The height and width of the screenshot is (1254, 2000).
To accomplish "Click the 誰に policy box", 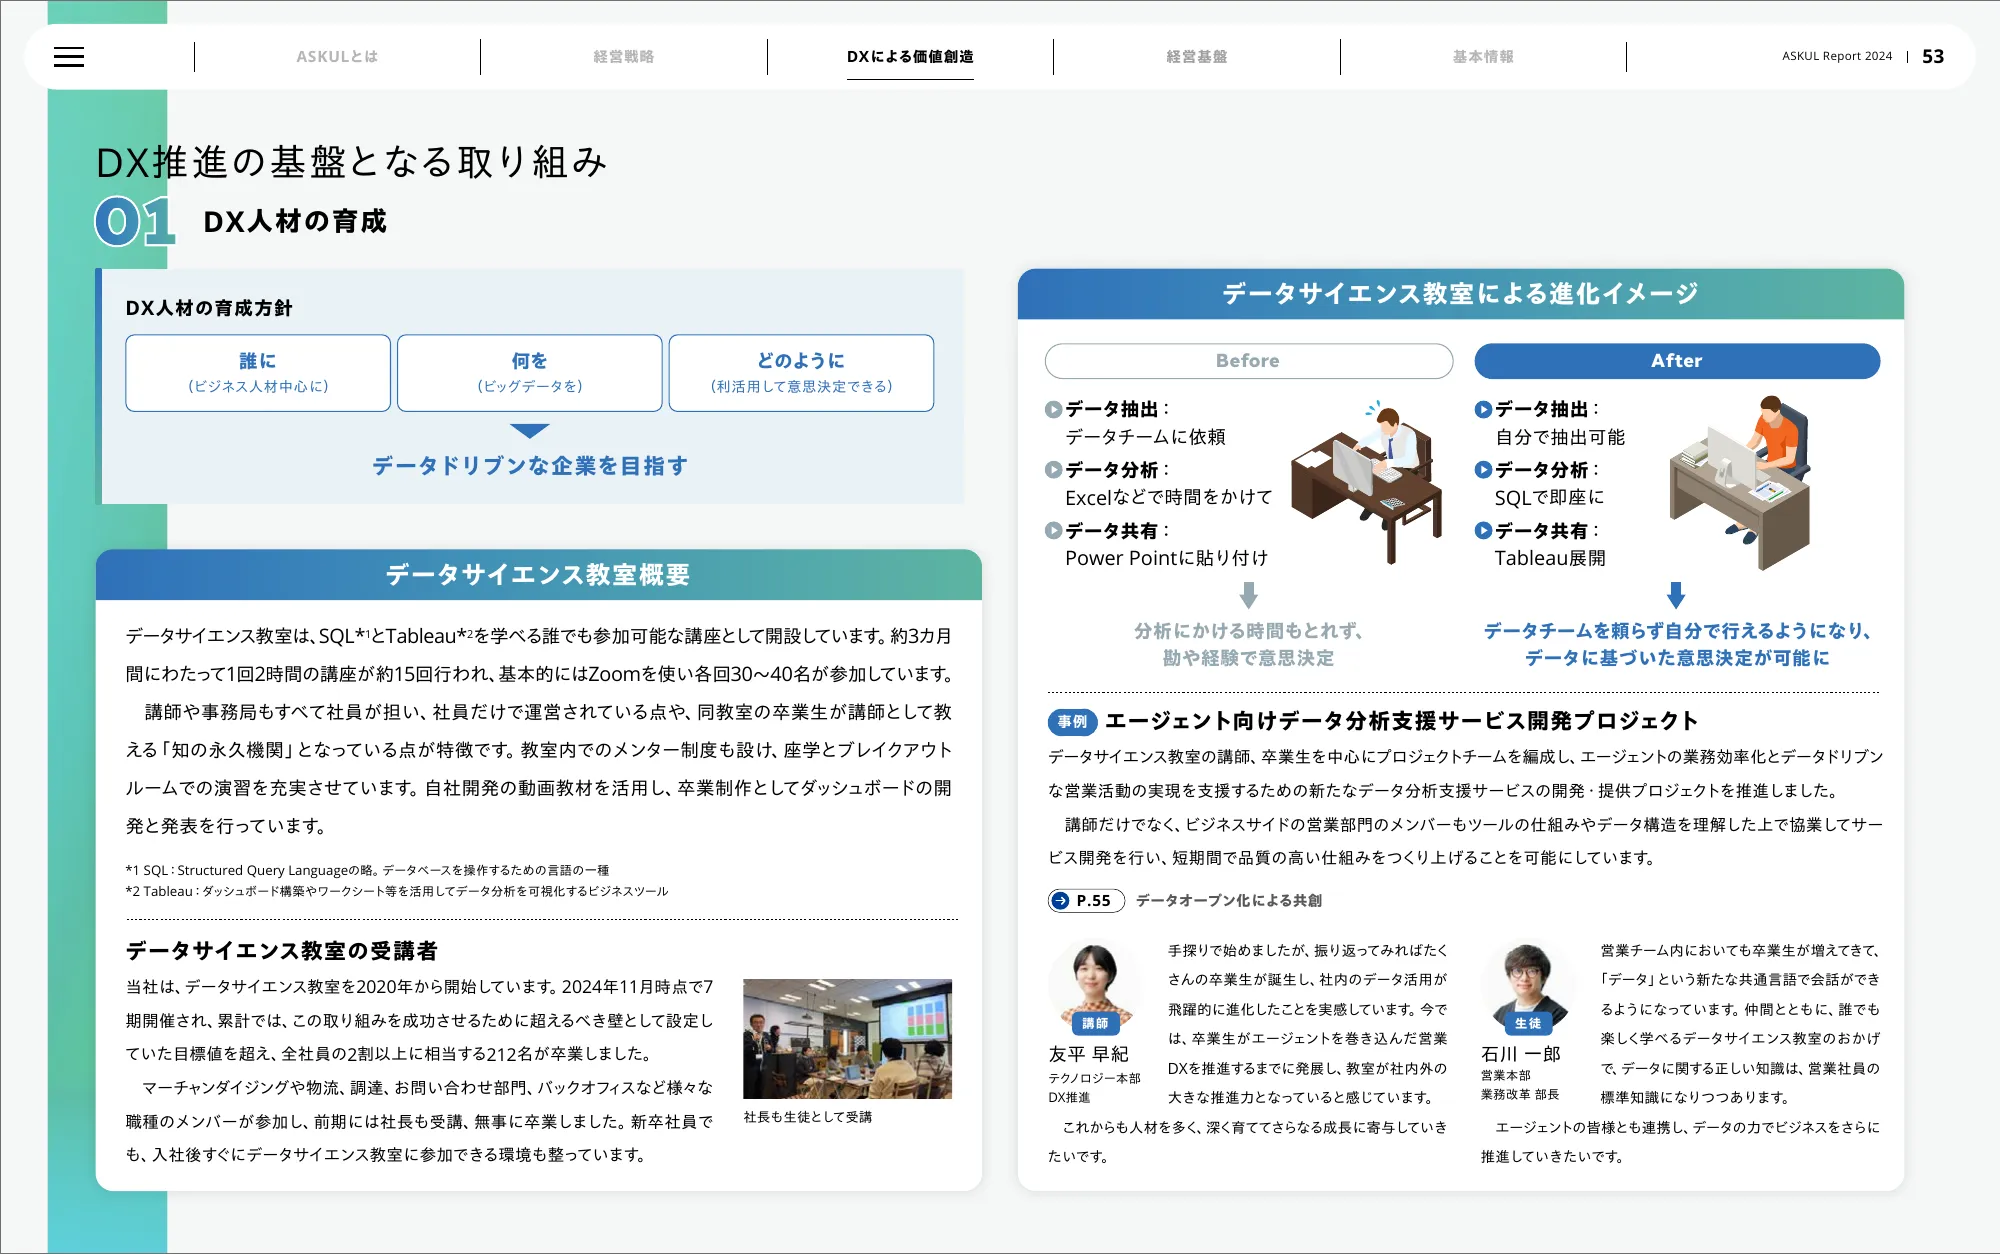I will (x=258, y=373).
